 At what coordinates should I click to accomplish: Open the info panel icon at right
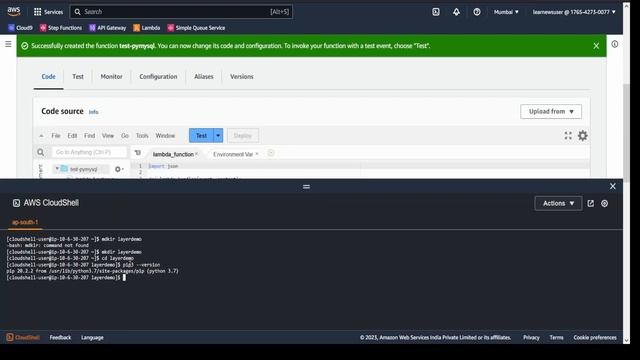click(x=614, y=44)
